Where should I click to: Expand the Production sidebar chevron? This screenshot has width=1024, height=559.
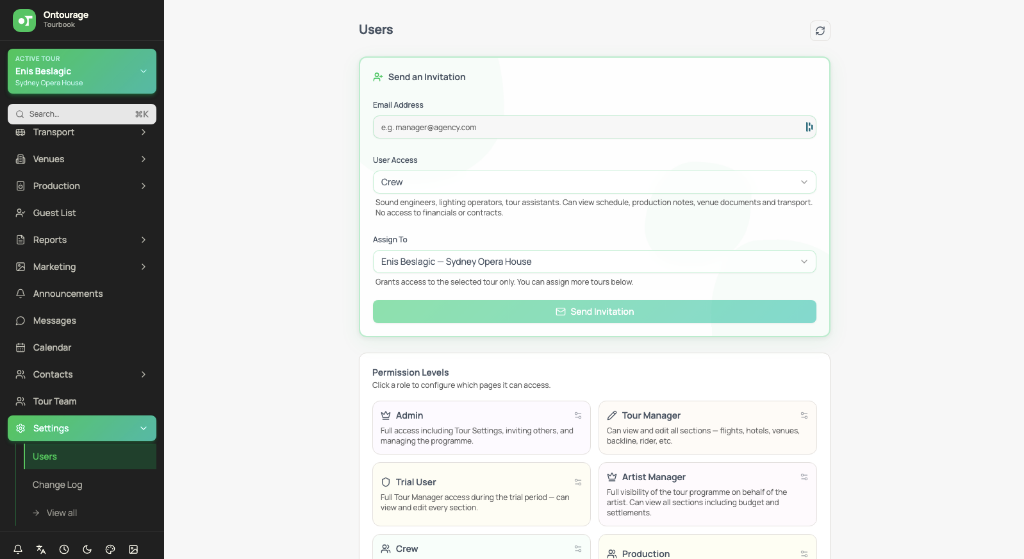pos(143,186)
